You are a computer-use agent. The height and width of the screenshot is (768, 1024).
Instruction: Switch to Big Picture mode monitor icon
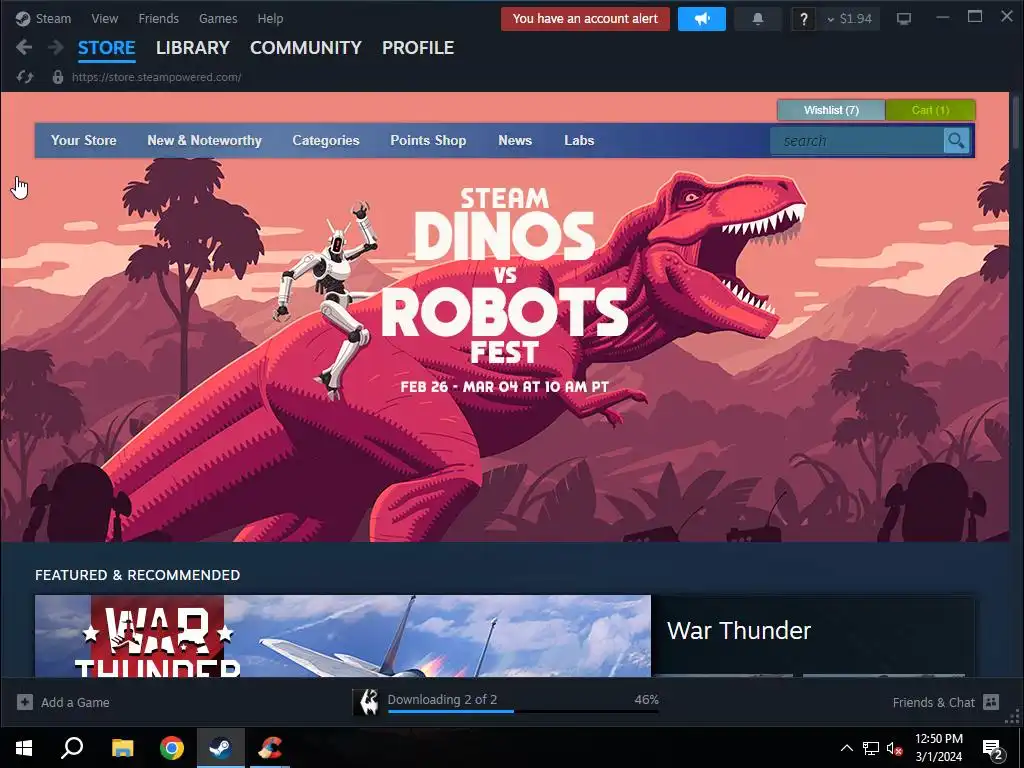pyautogui.click(x=904, y=19)
